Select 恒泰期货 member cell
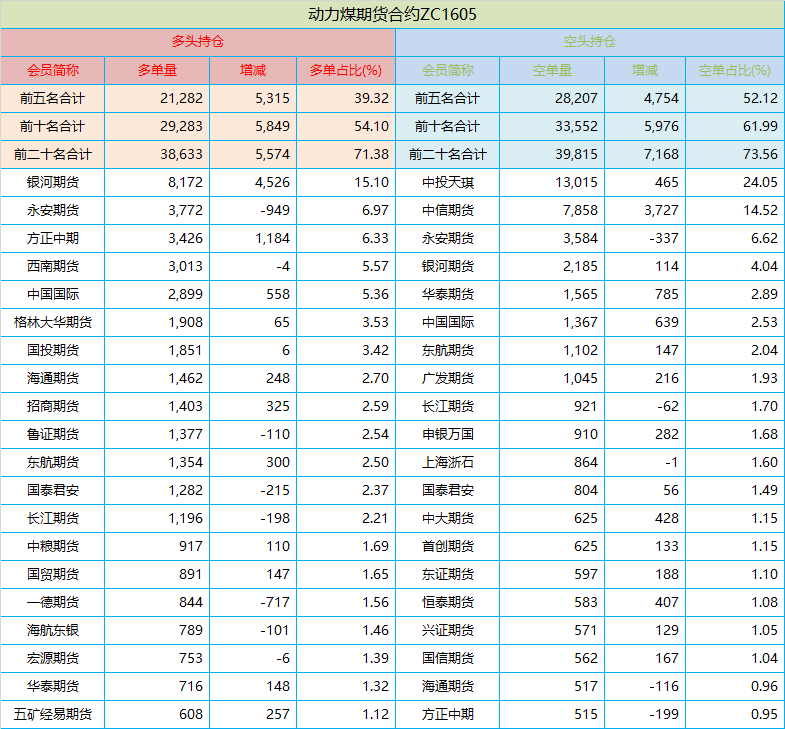785x729 pixels. tap(448, 603)
